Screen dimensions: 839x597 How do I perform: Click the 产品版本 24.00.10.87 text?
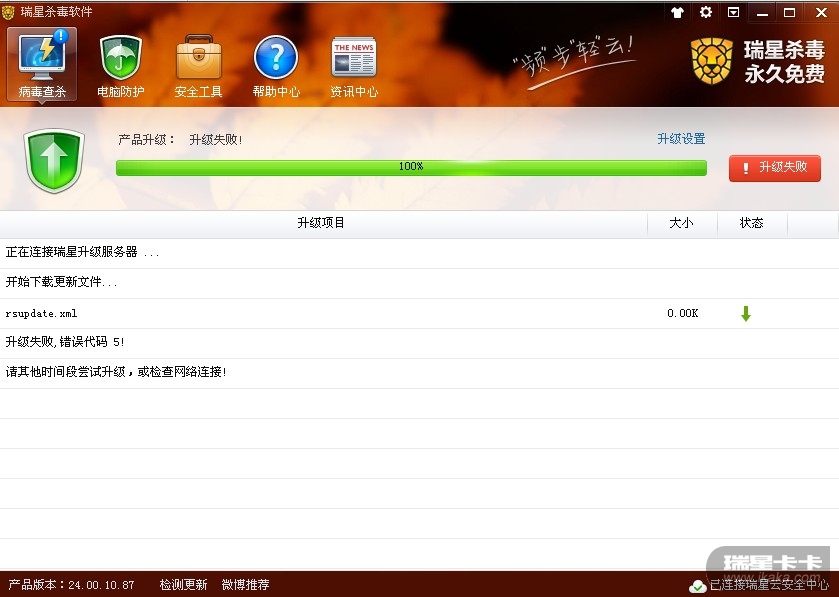pyautogui.click(x=71, y=585)
